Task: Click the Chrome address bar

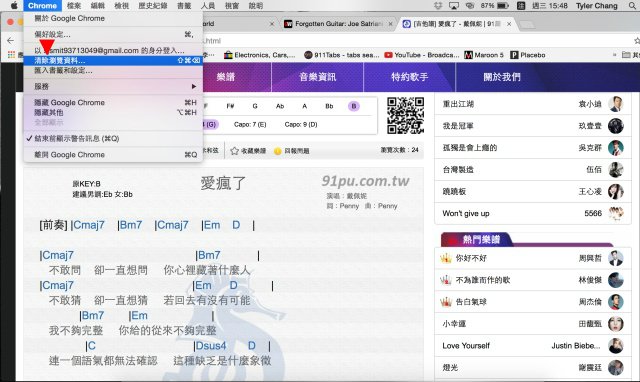Action: [416, 40]
